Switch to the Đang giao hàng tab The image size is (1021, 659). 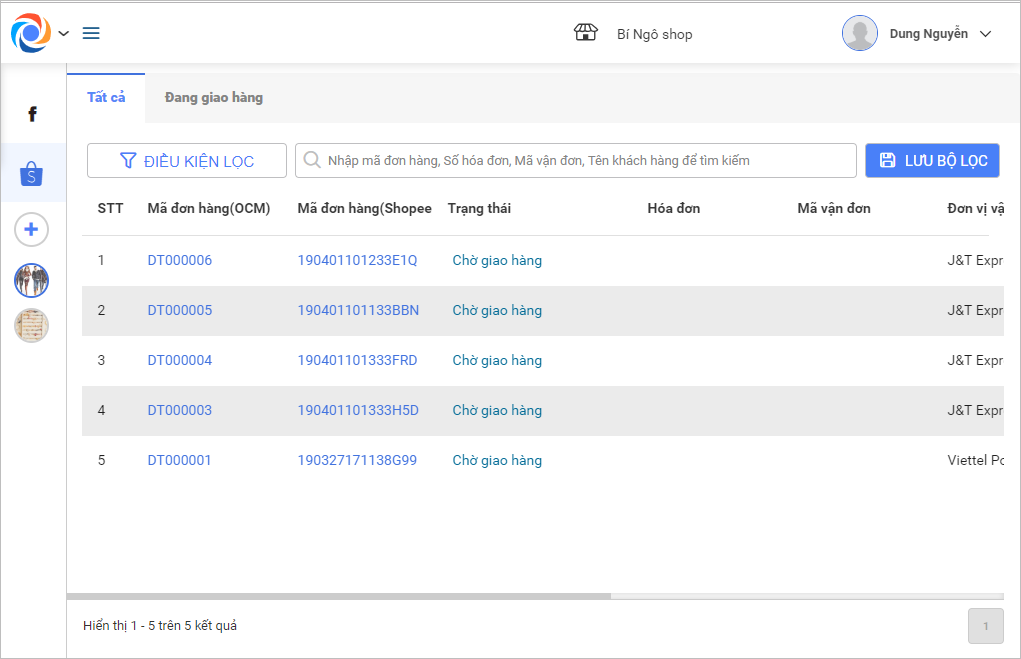click(214, 97)
